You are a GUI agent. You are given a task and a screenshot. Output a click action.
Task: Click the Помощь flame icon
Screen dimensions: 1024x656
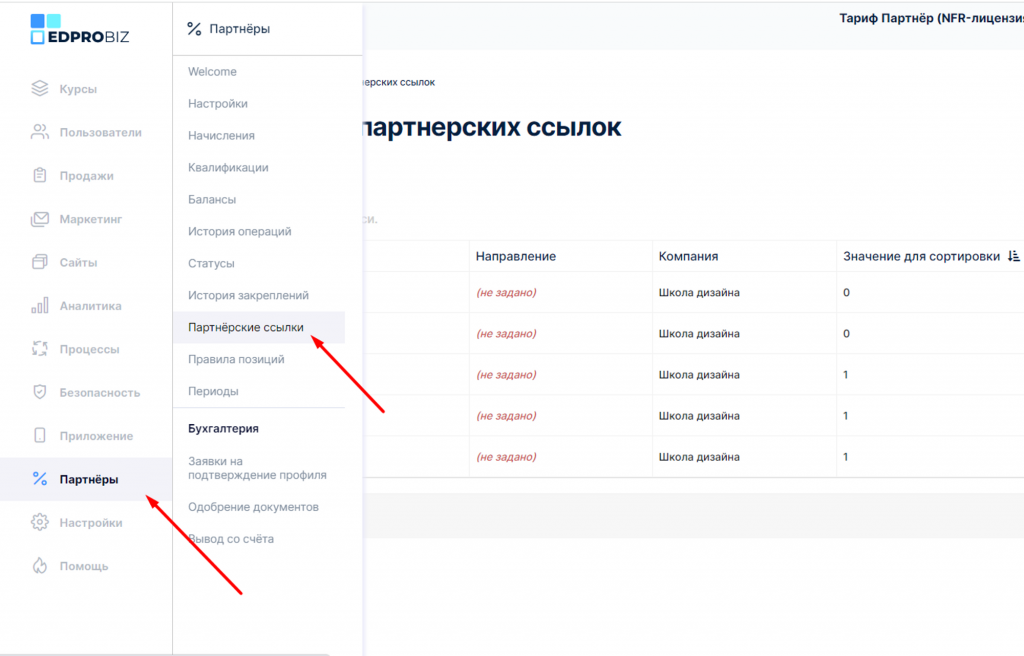point(40,566)
